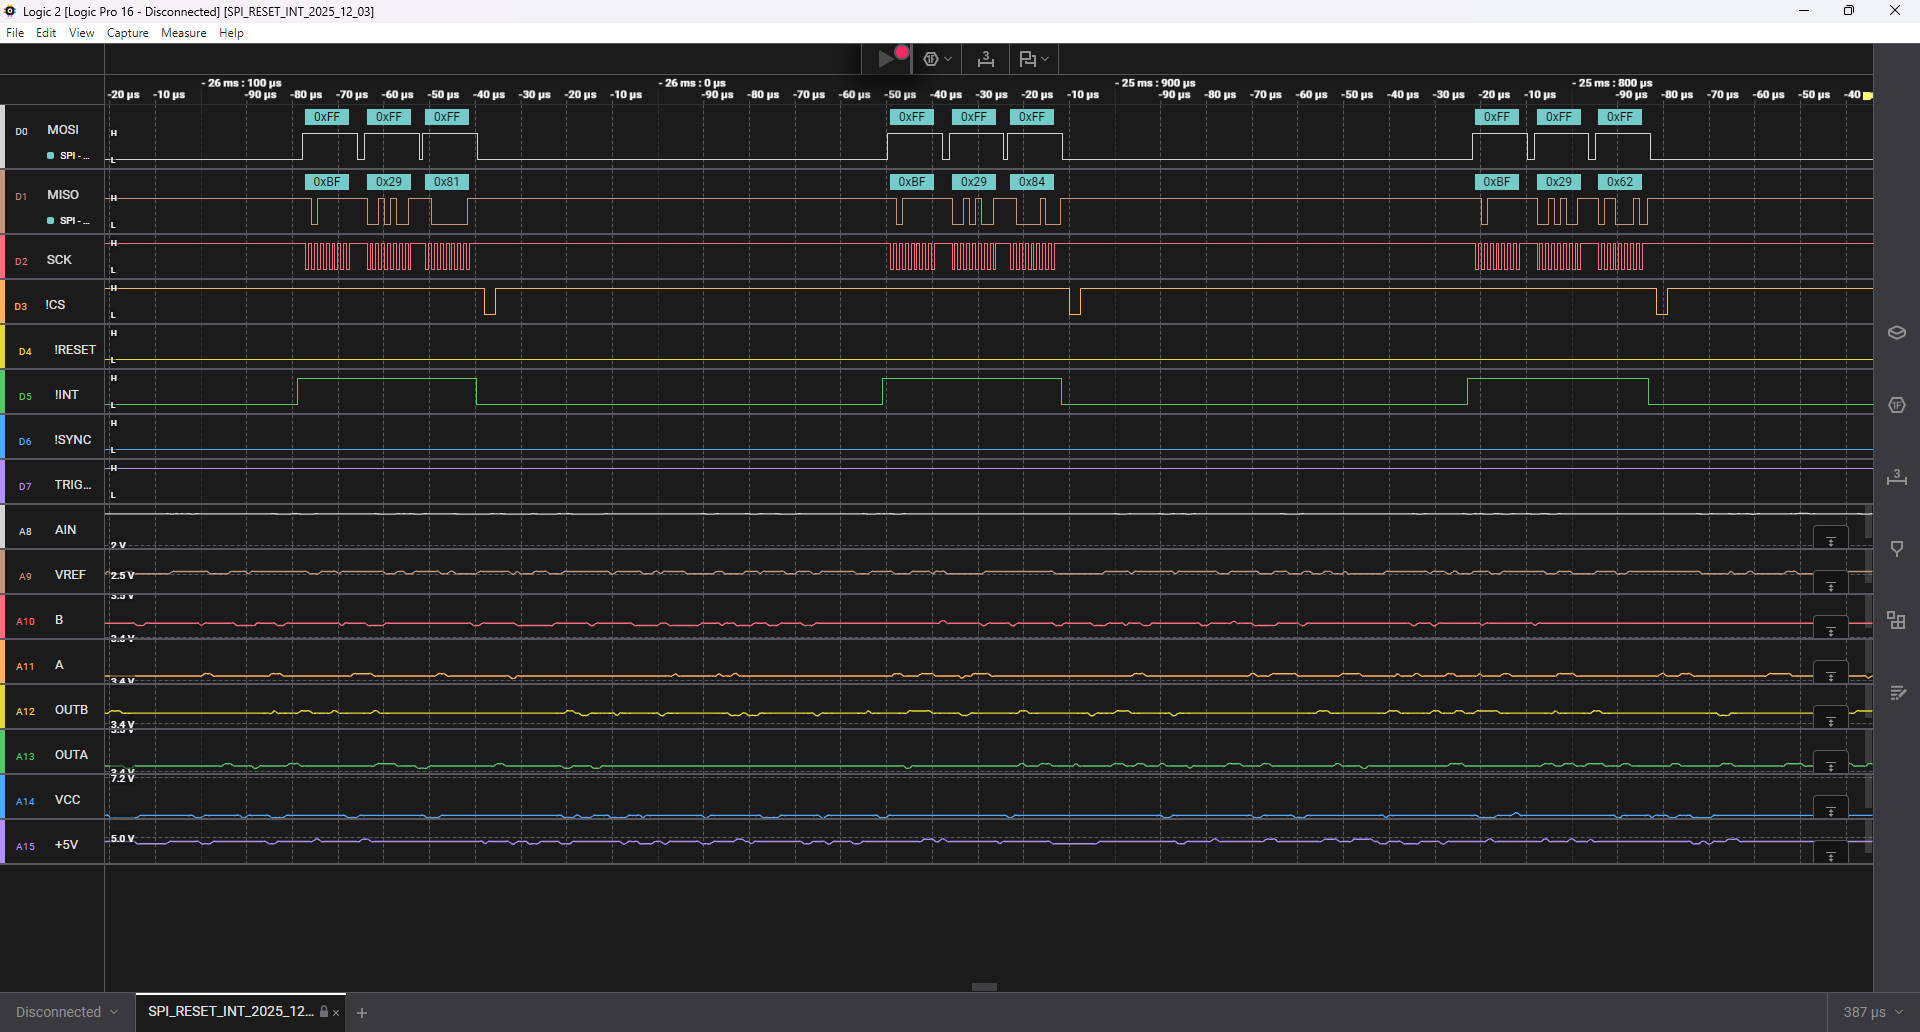1920x1032 pixels.
Task: Open the View menu
Action: point(82,33)
